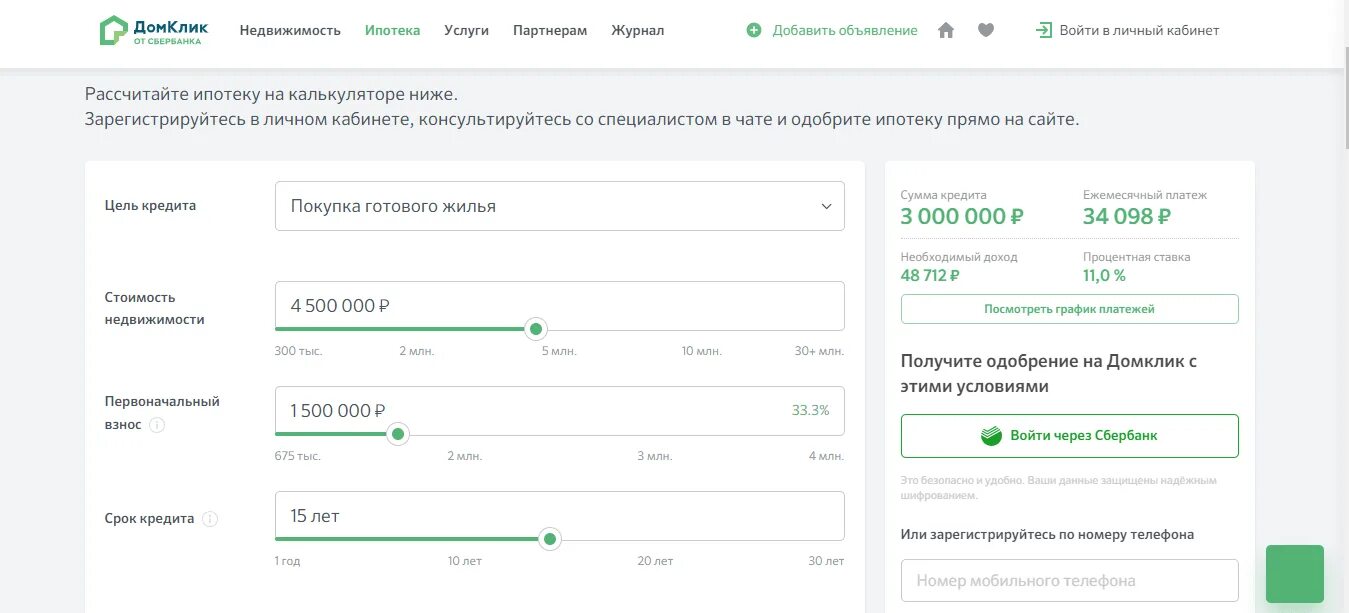Open favorites via the heart icon

[986, 30]
